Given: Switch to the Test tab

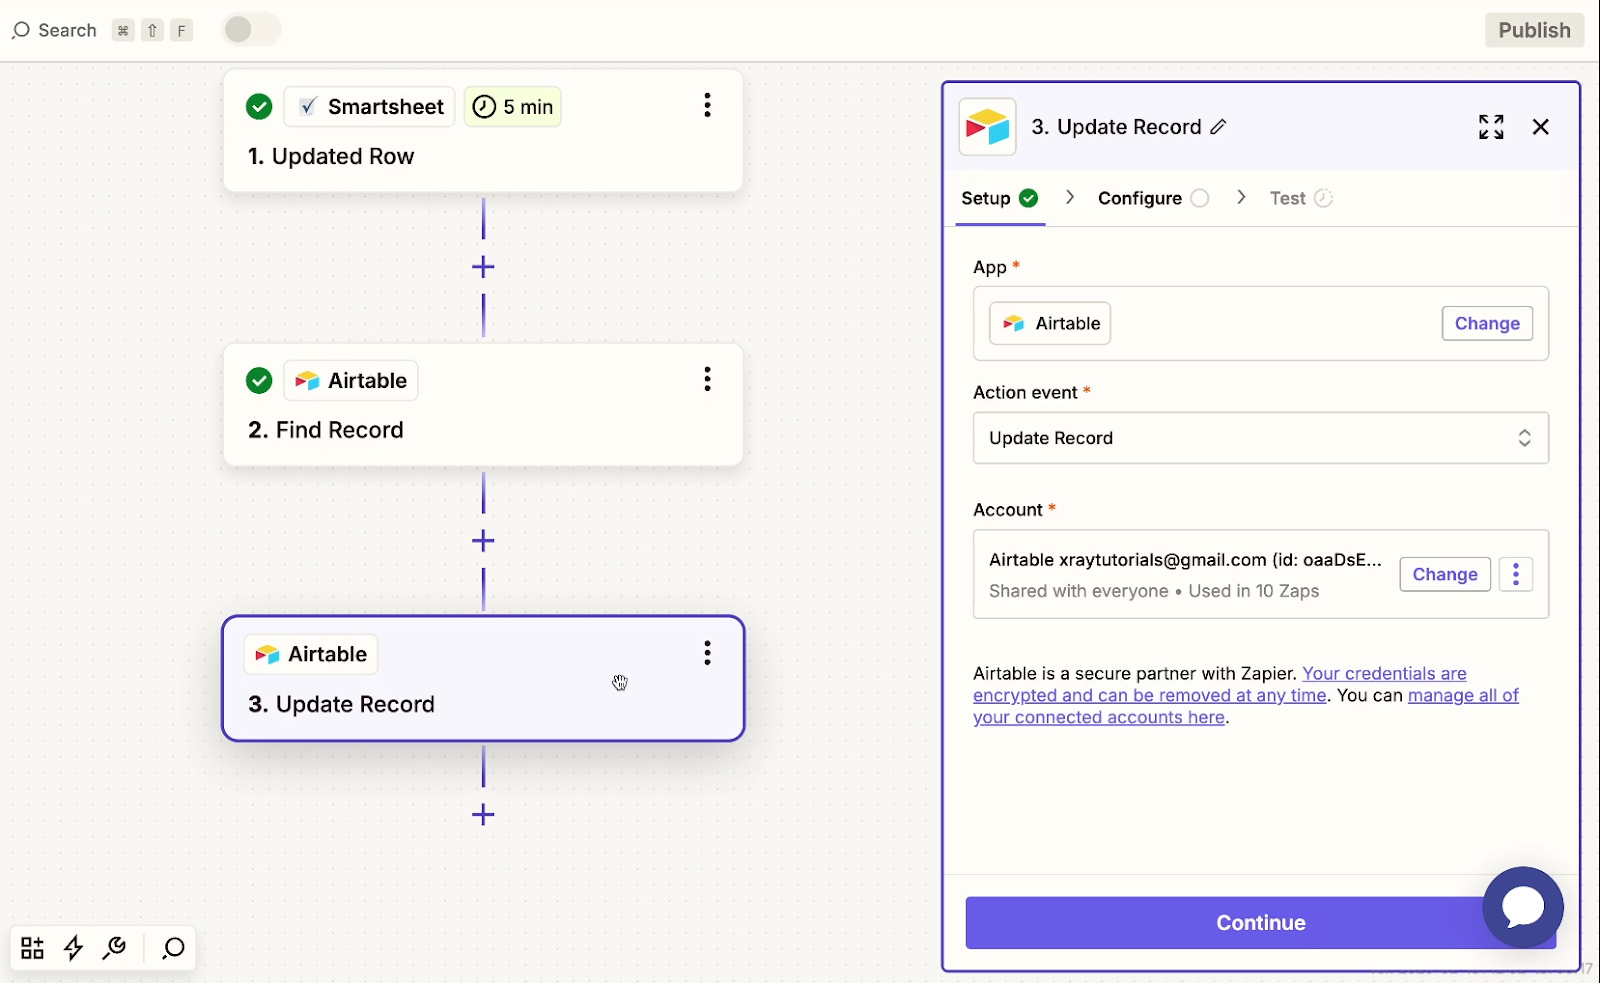Looking at the screenshot, I should [1301, 198].
